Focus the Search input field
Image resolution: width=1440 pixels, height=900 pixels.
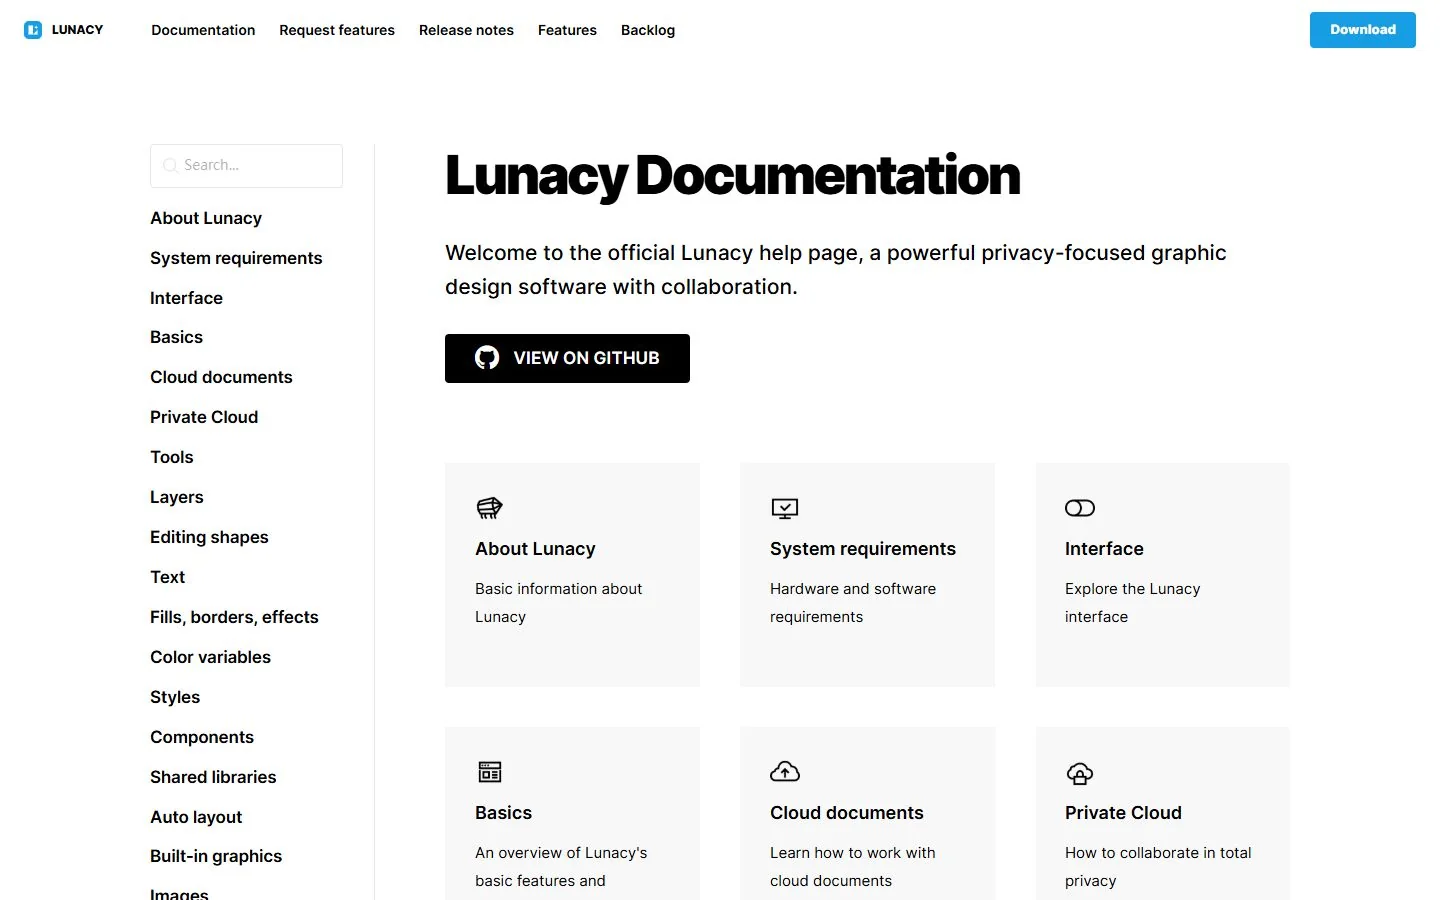246,166
